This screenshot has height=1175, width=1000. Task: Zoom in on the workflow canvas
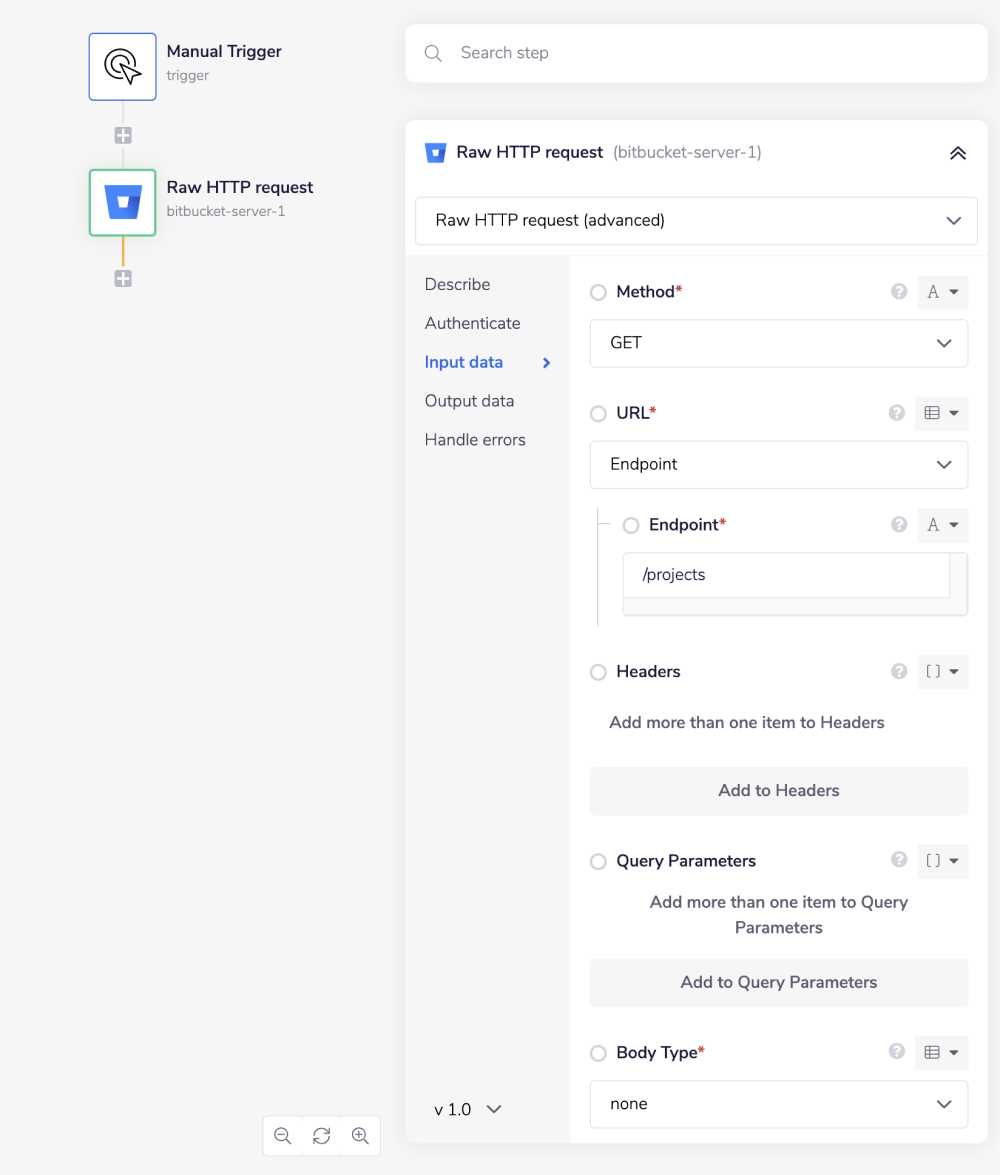361,1135
